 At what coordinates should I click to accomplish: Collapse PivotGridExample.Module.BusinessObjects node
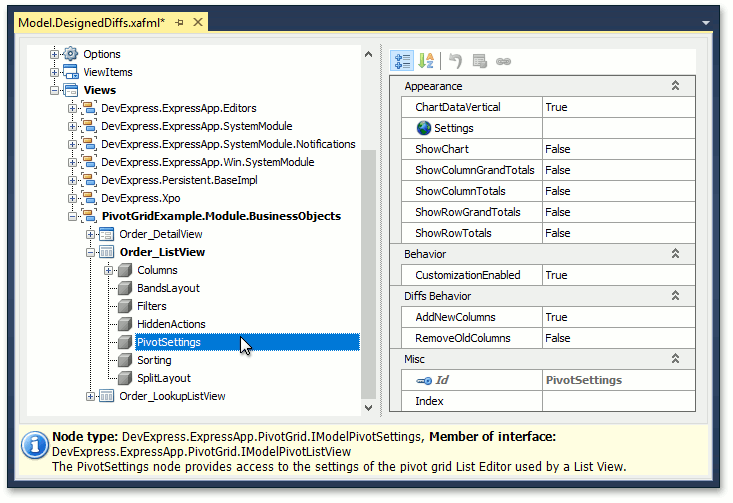coord(72,216)
